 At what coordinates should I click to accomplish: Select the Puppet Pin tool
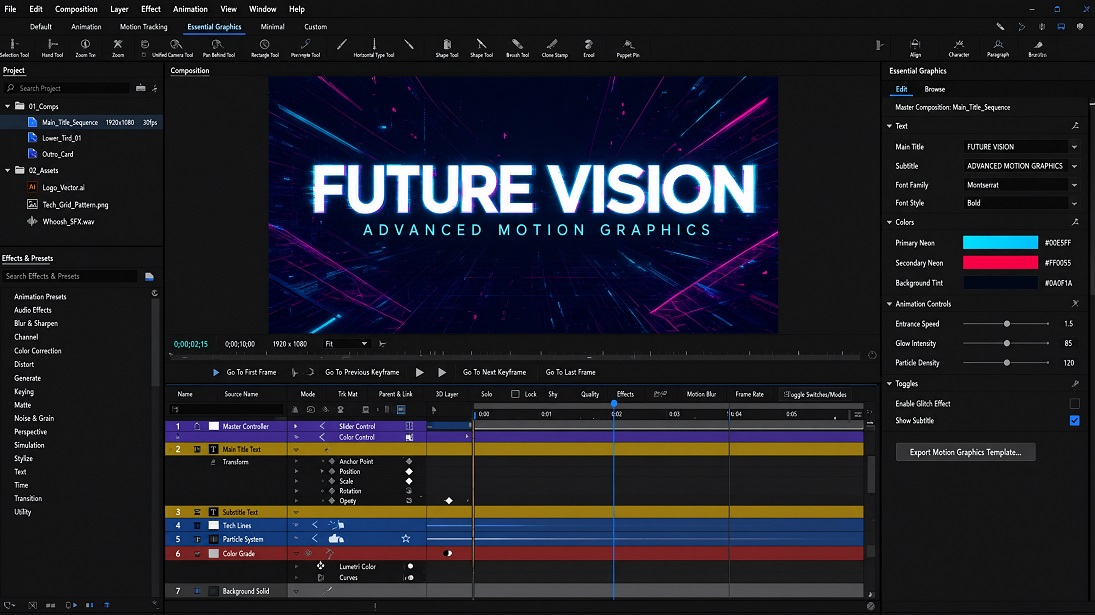pos(628,47)
